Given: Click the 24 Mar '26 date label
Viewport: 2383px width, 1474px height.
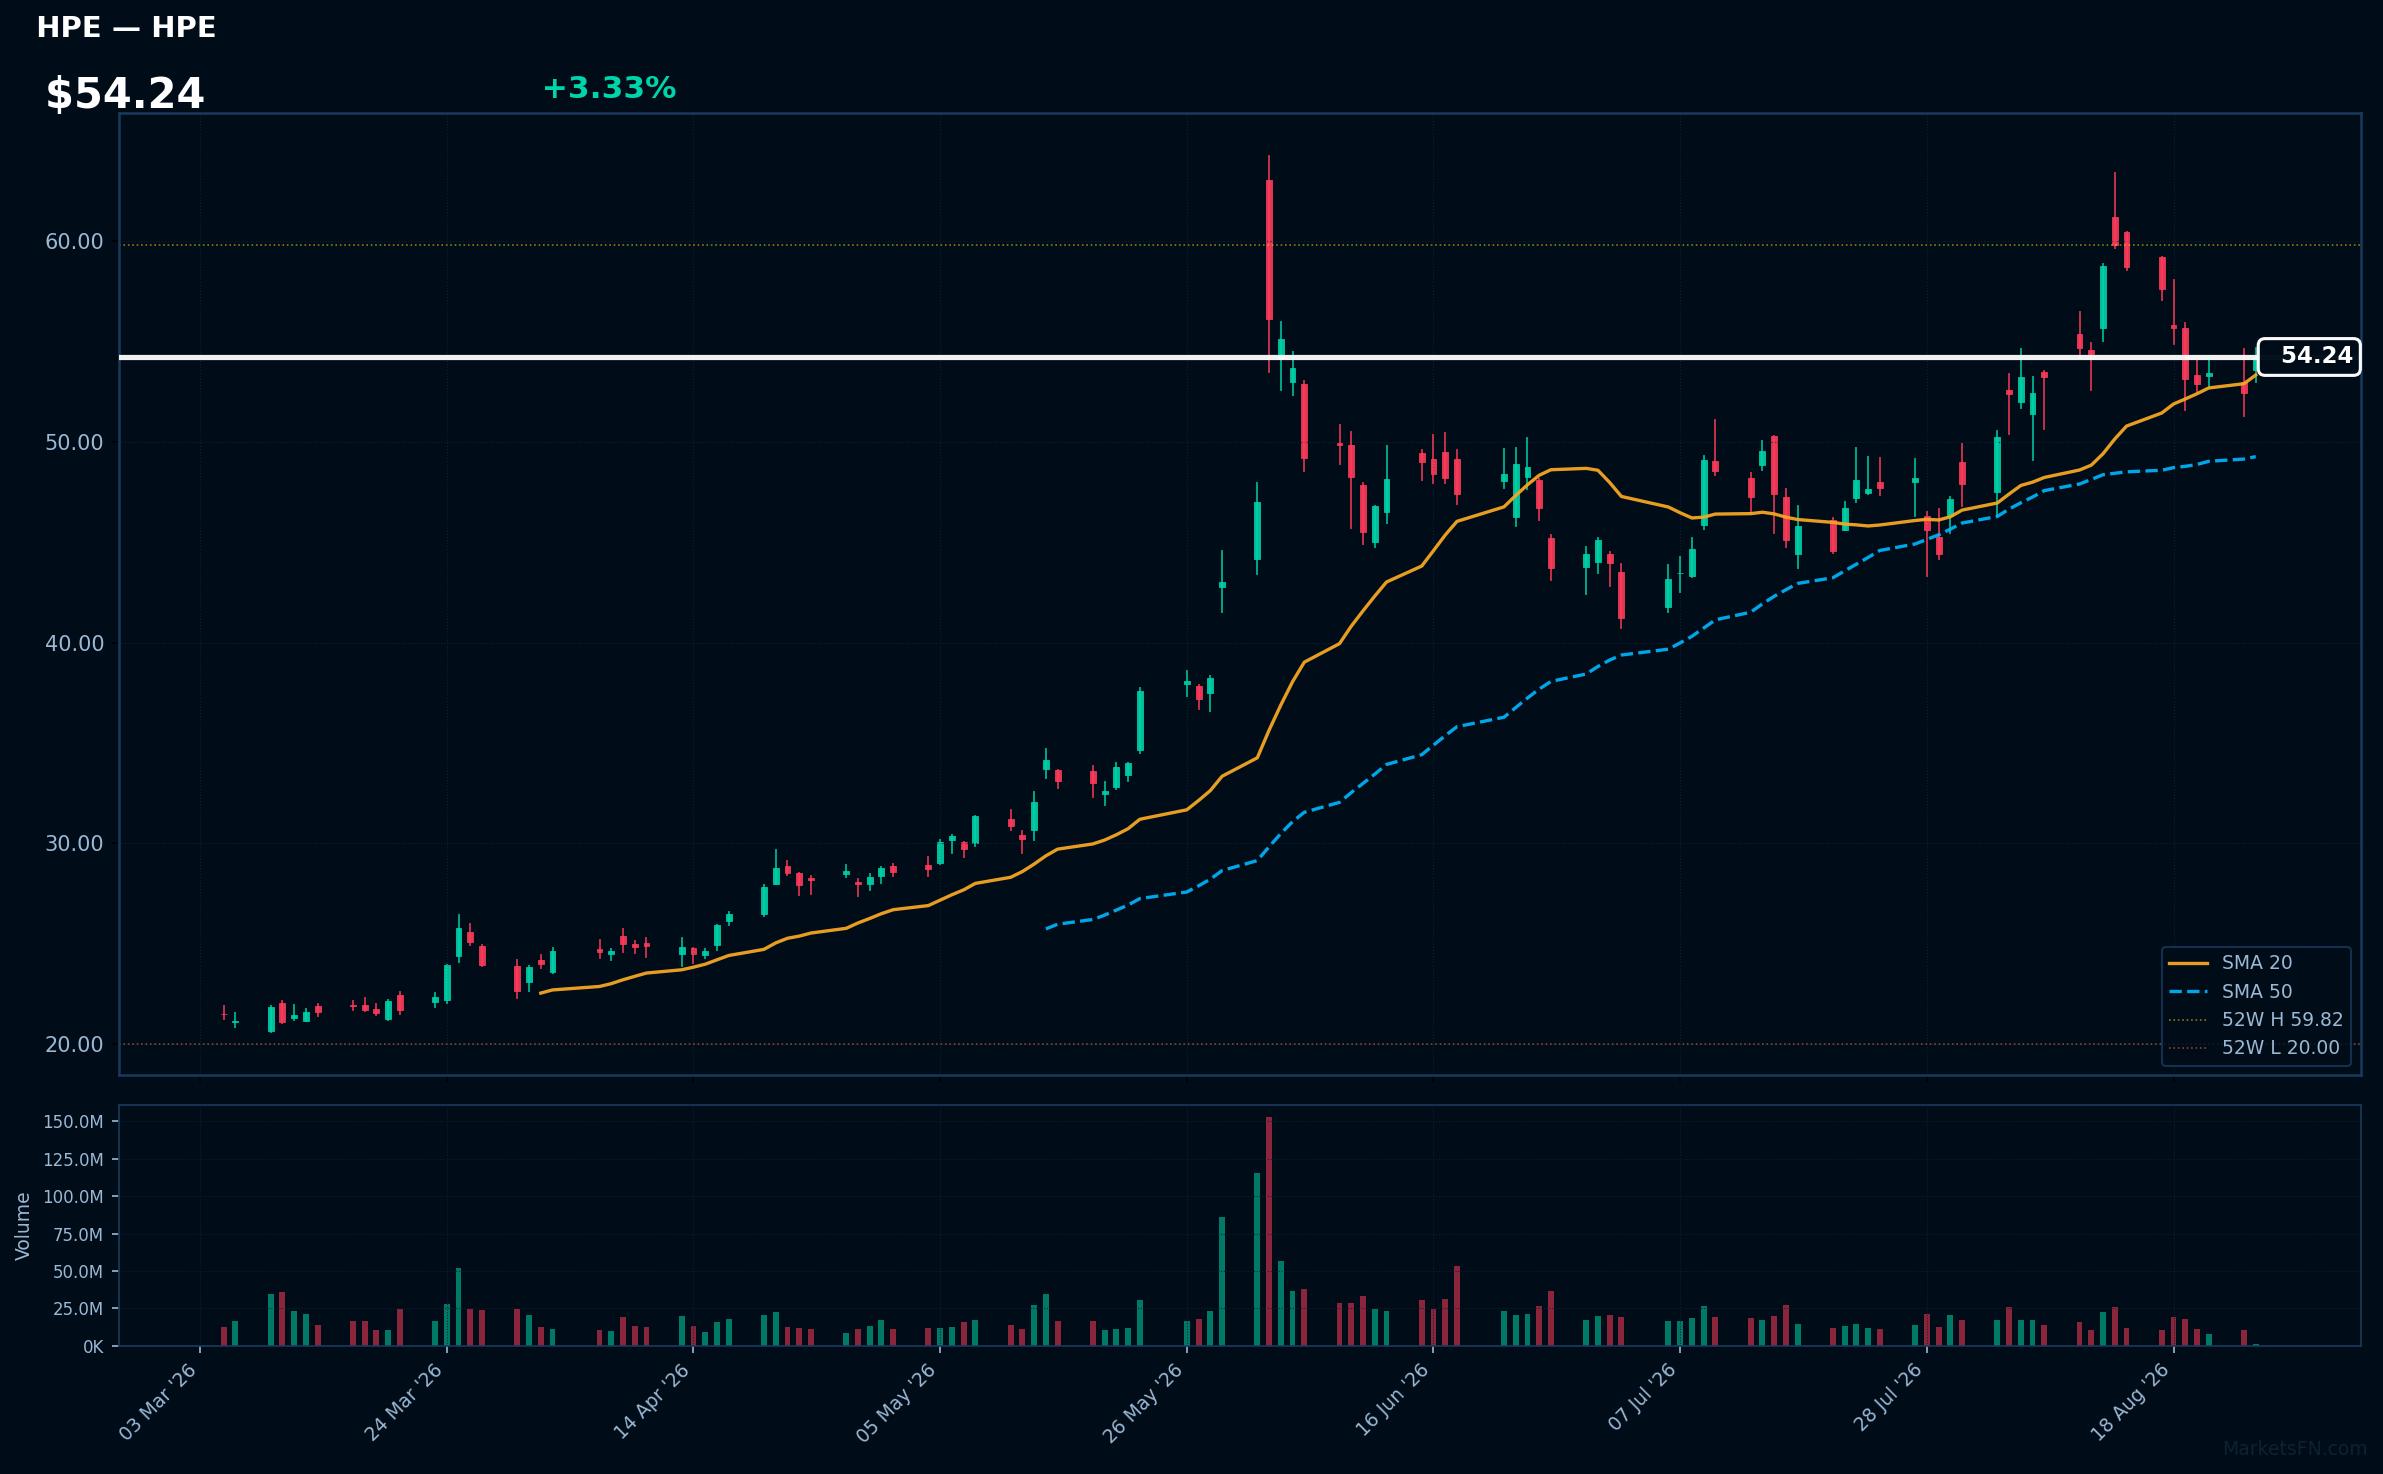Looking at the screenshot, I should pos(404,1401).
